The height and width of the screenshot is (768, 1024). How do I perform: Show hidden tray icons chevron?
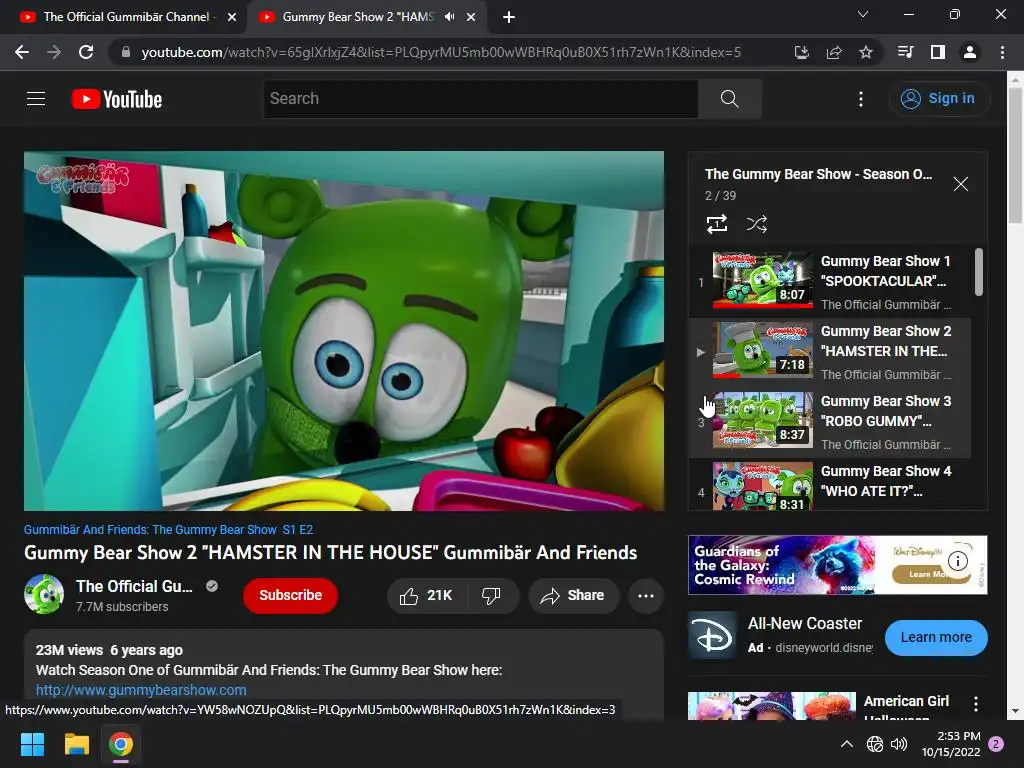[x=846, y=744]
